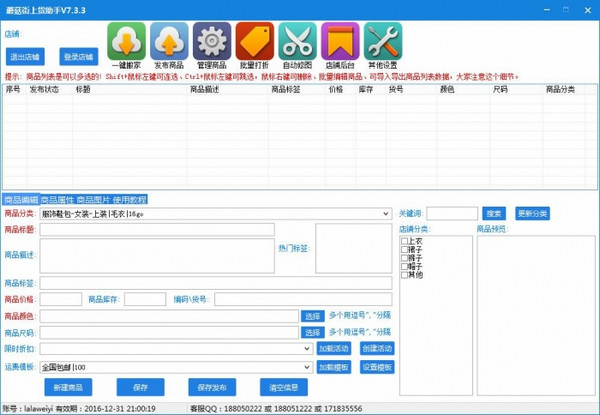Viewport: 600px width, 415px height.
Task: Switch to the 商品属性 tab
Action: pyautogui.click(x=57, y=199)
